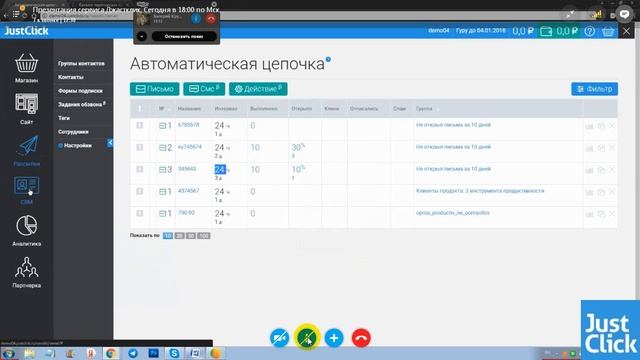The image size is (640, 360).
Task: Add a new Смс to the chain
Action: click(204, 89)
